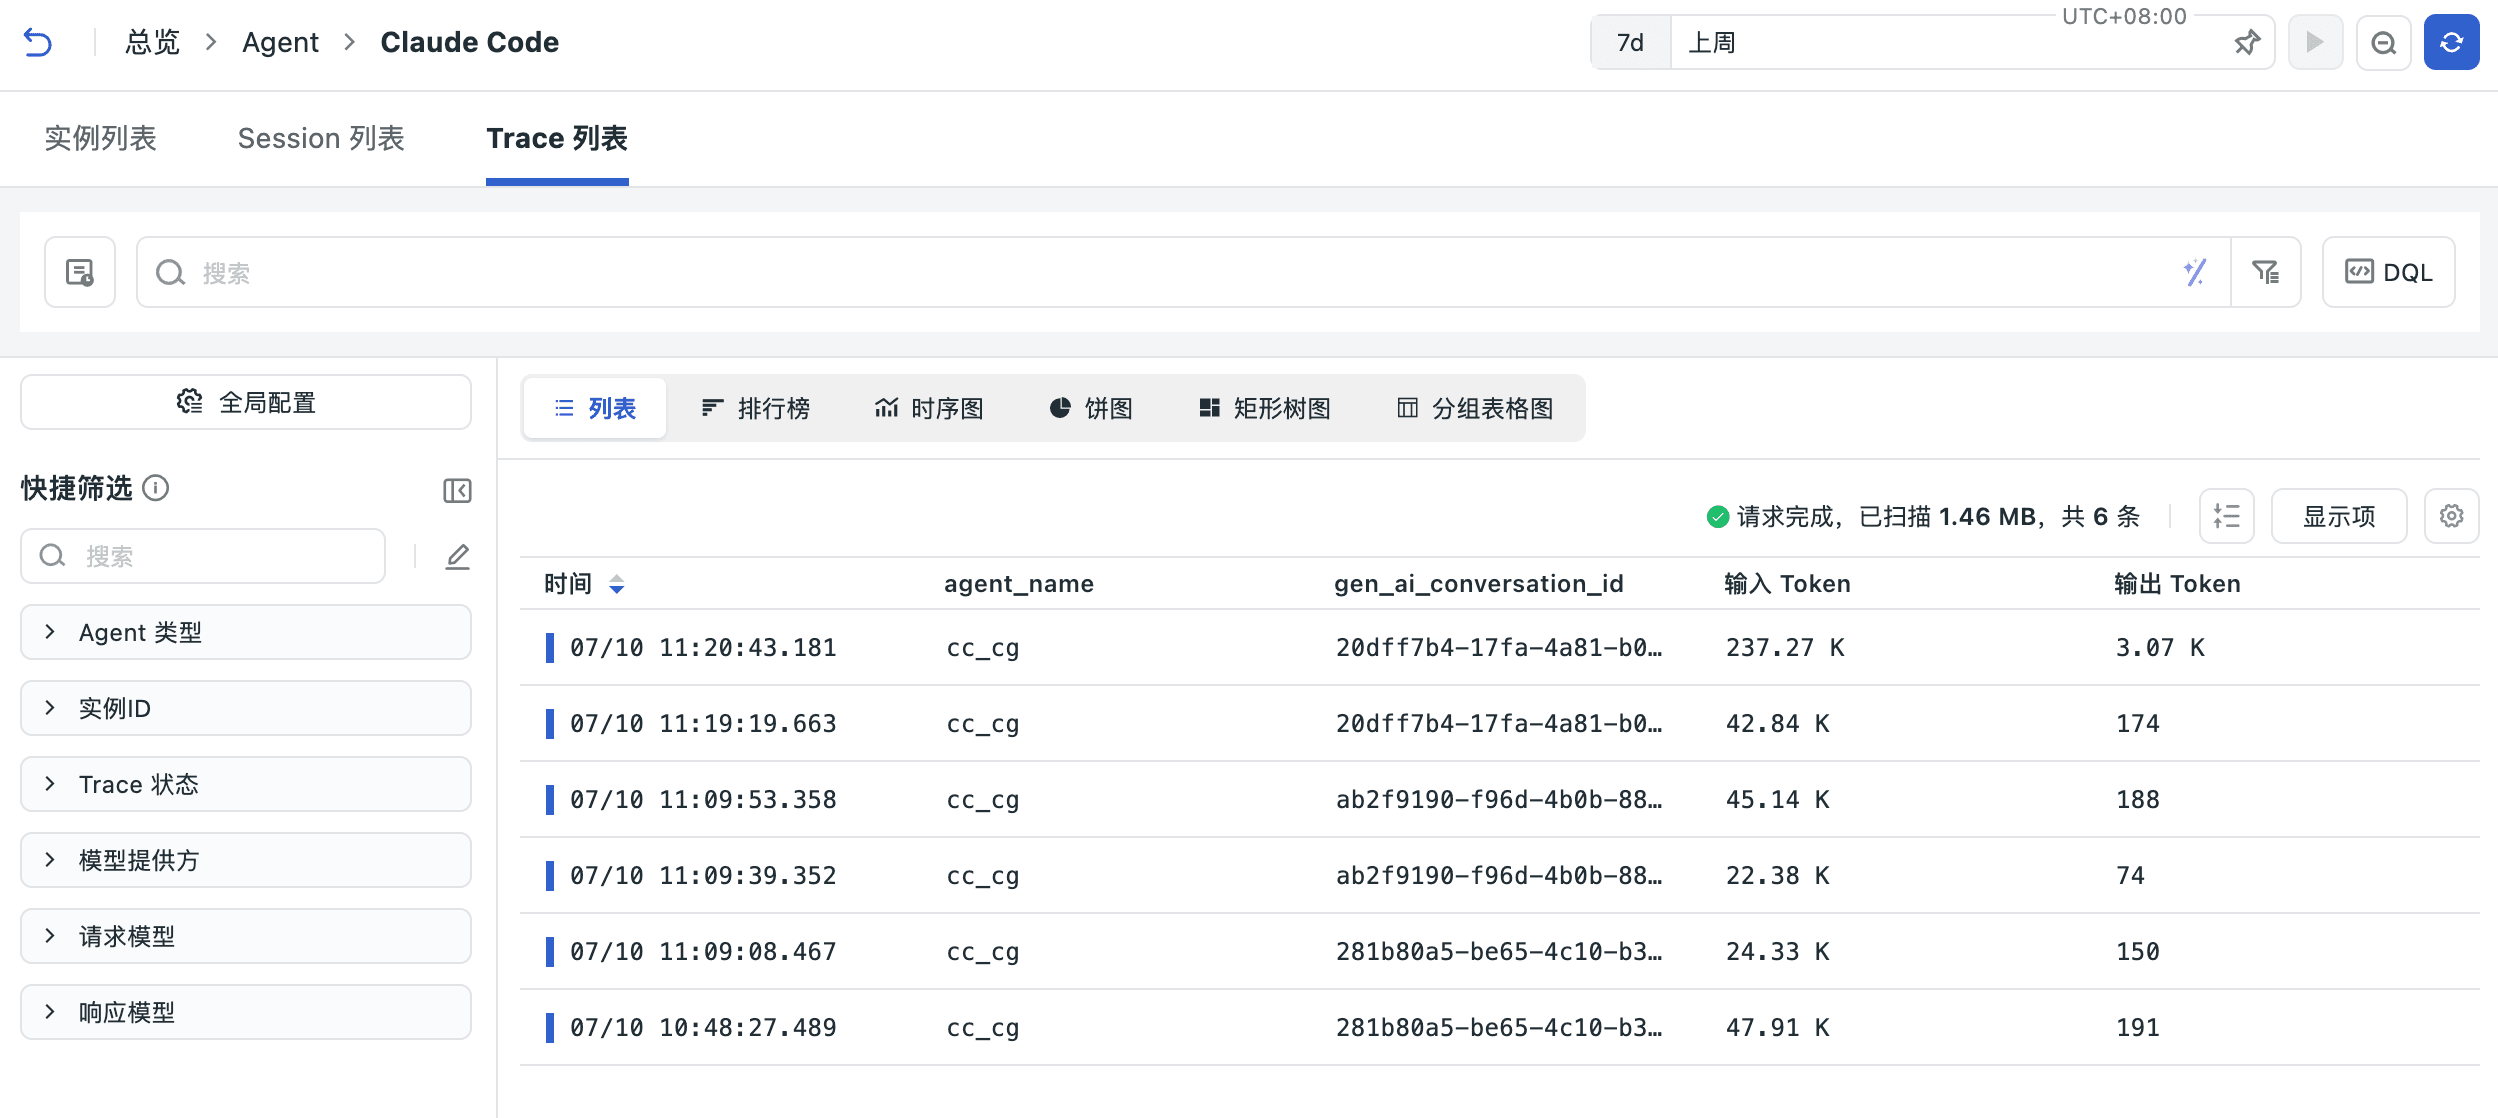
Task: Go to Agent in the breadcrumb
Action: (x=280, y=42)
